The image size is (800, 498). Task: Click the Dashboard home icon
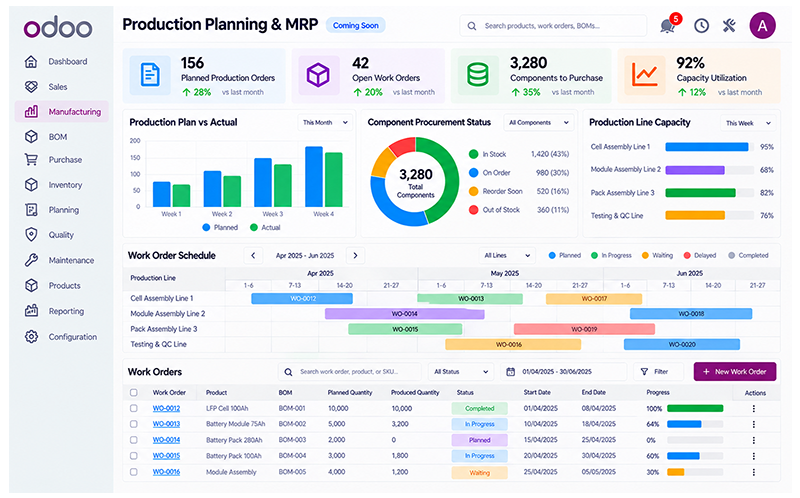31,62
